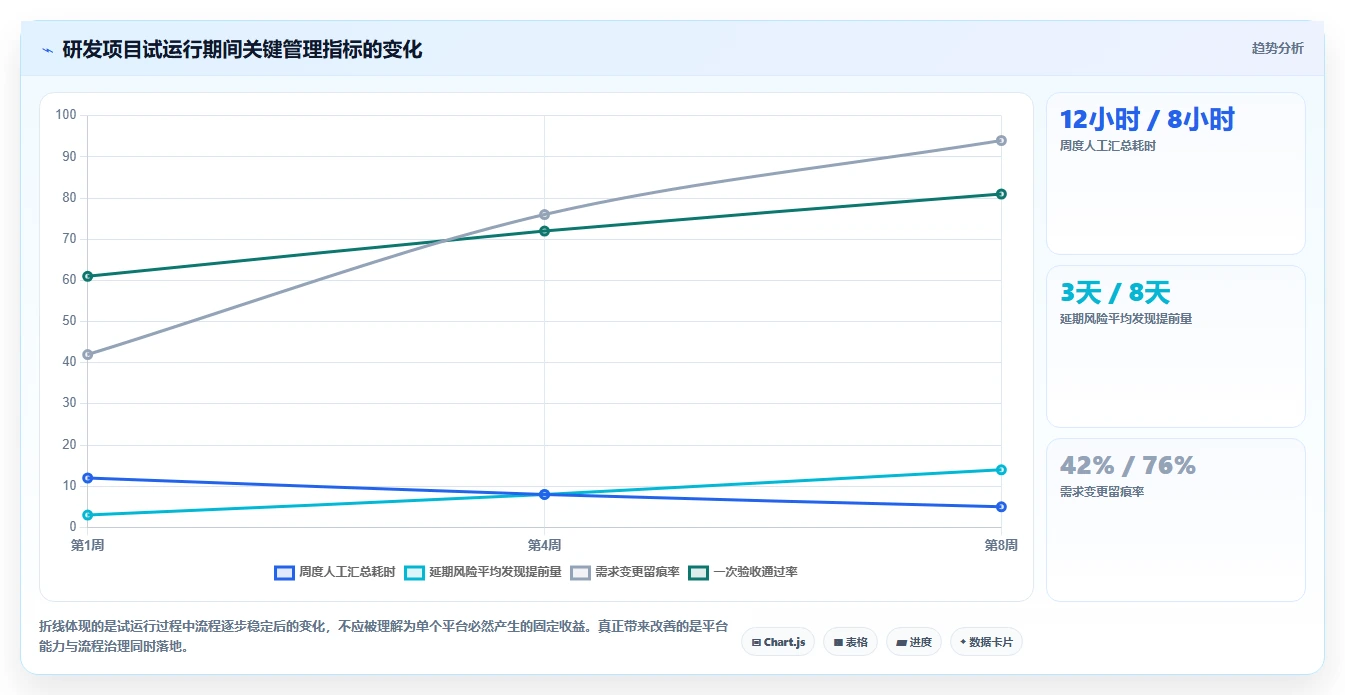Click the 表格 tag
This screenshot has width=1345, height=695.
[x=851, y=642]
